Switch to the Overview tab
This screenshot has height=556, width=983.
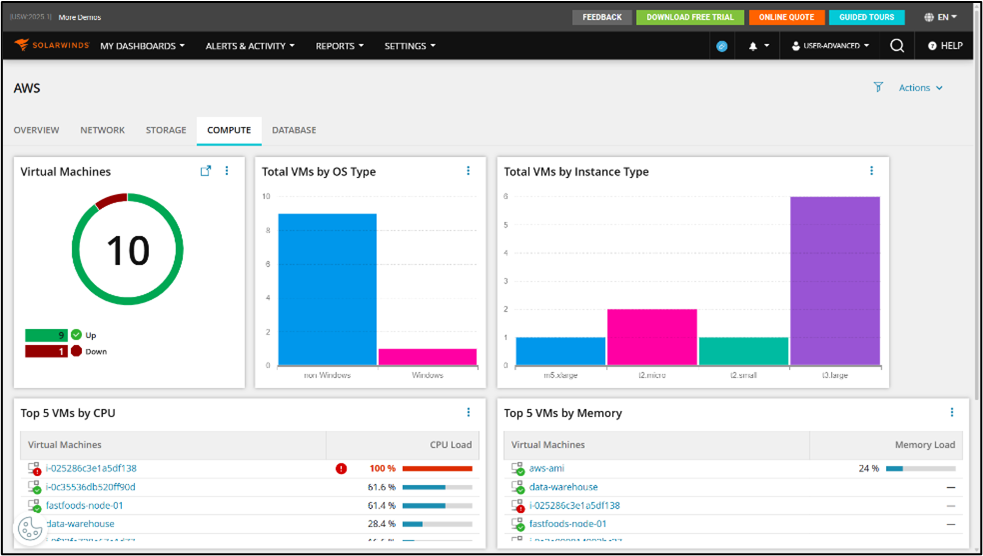pyautogui.click(x=36, y=130)
